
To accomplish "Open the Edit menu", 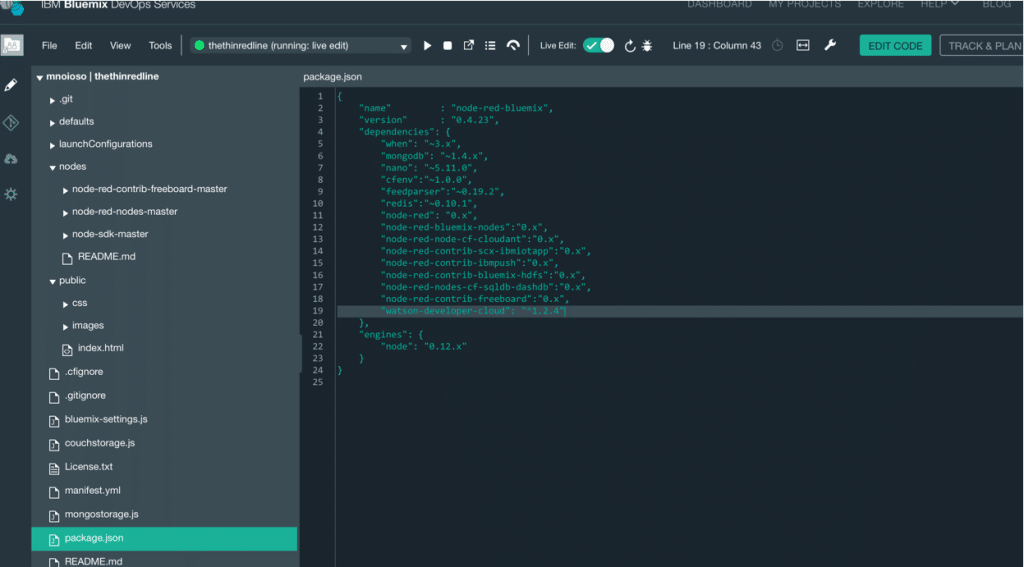I will (84, 46).
